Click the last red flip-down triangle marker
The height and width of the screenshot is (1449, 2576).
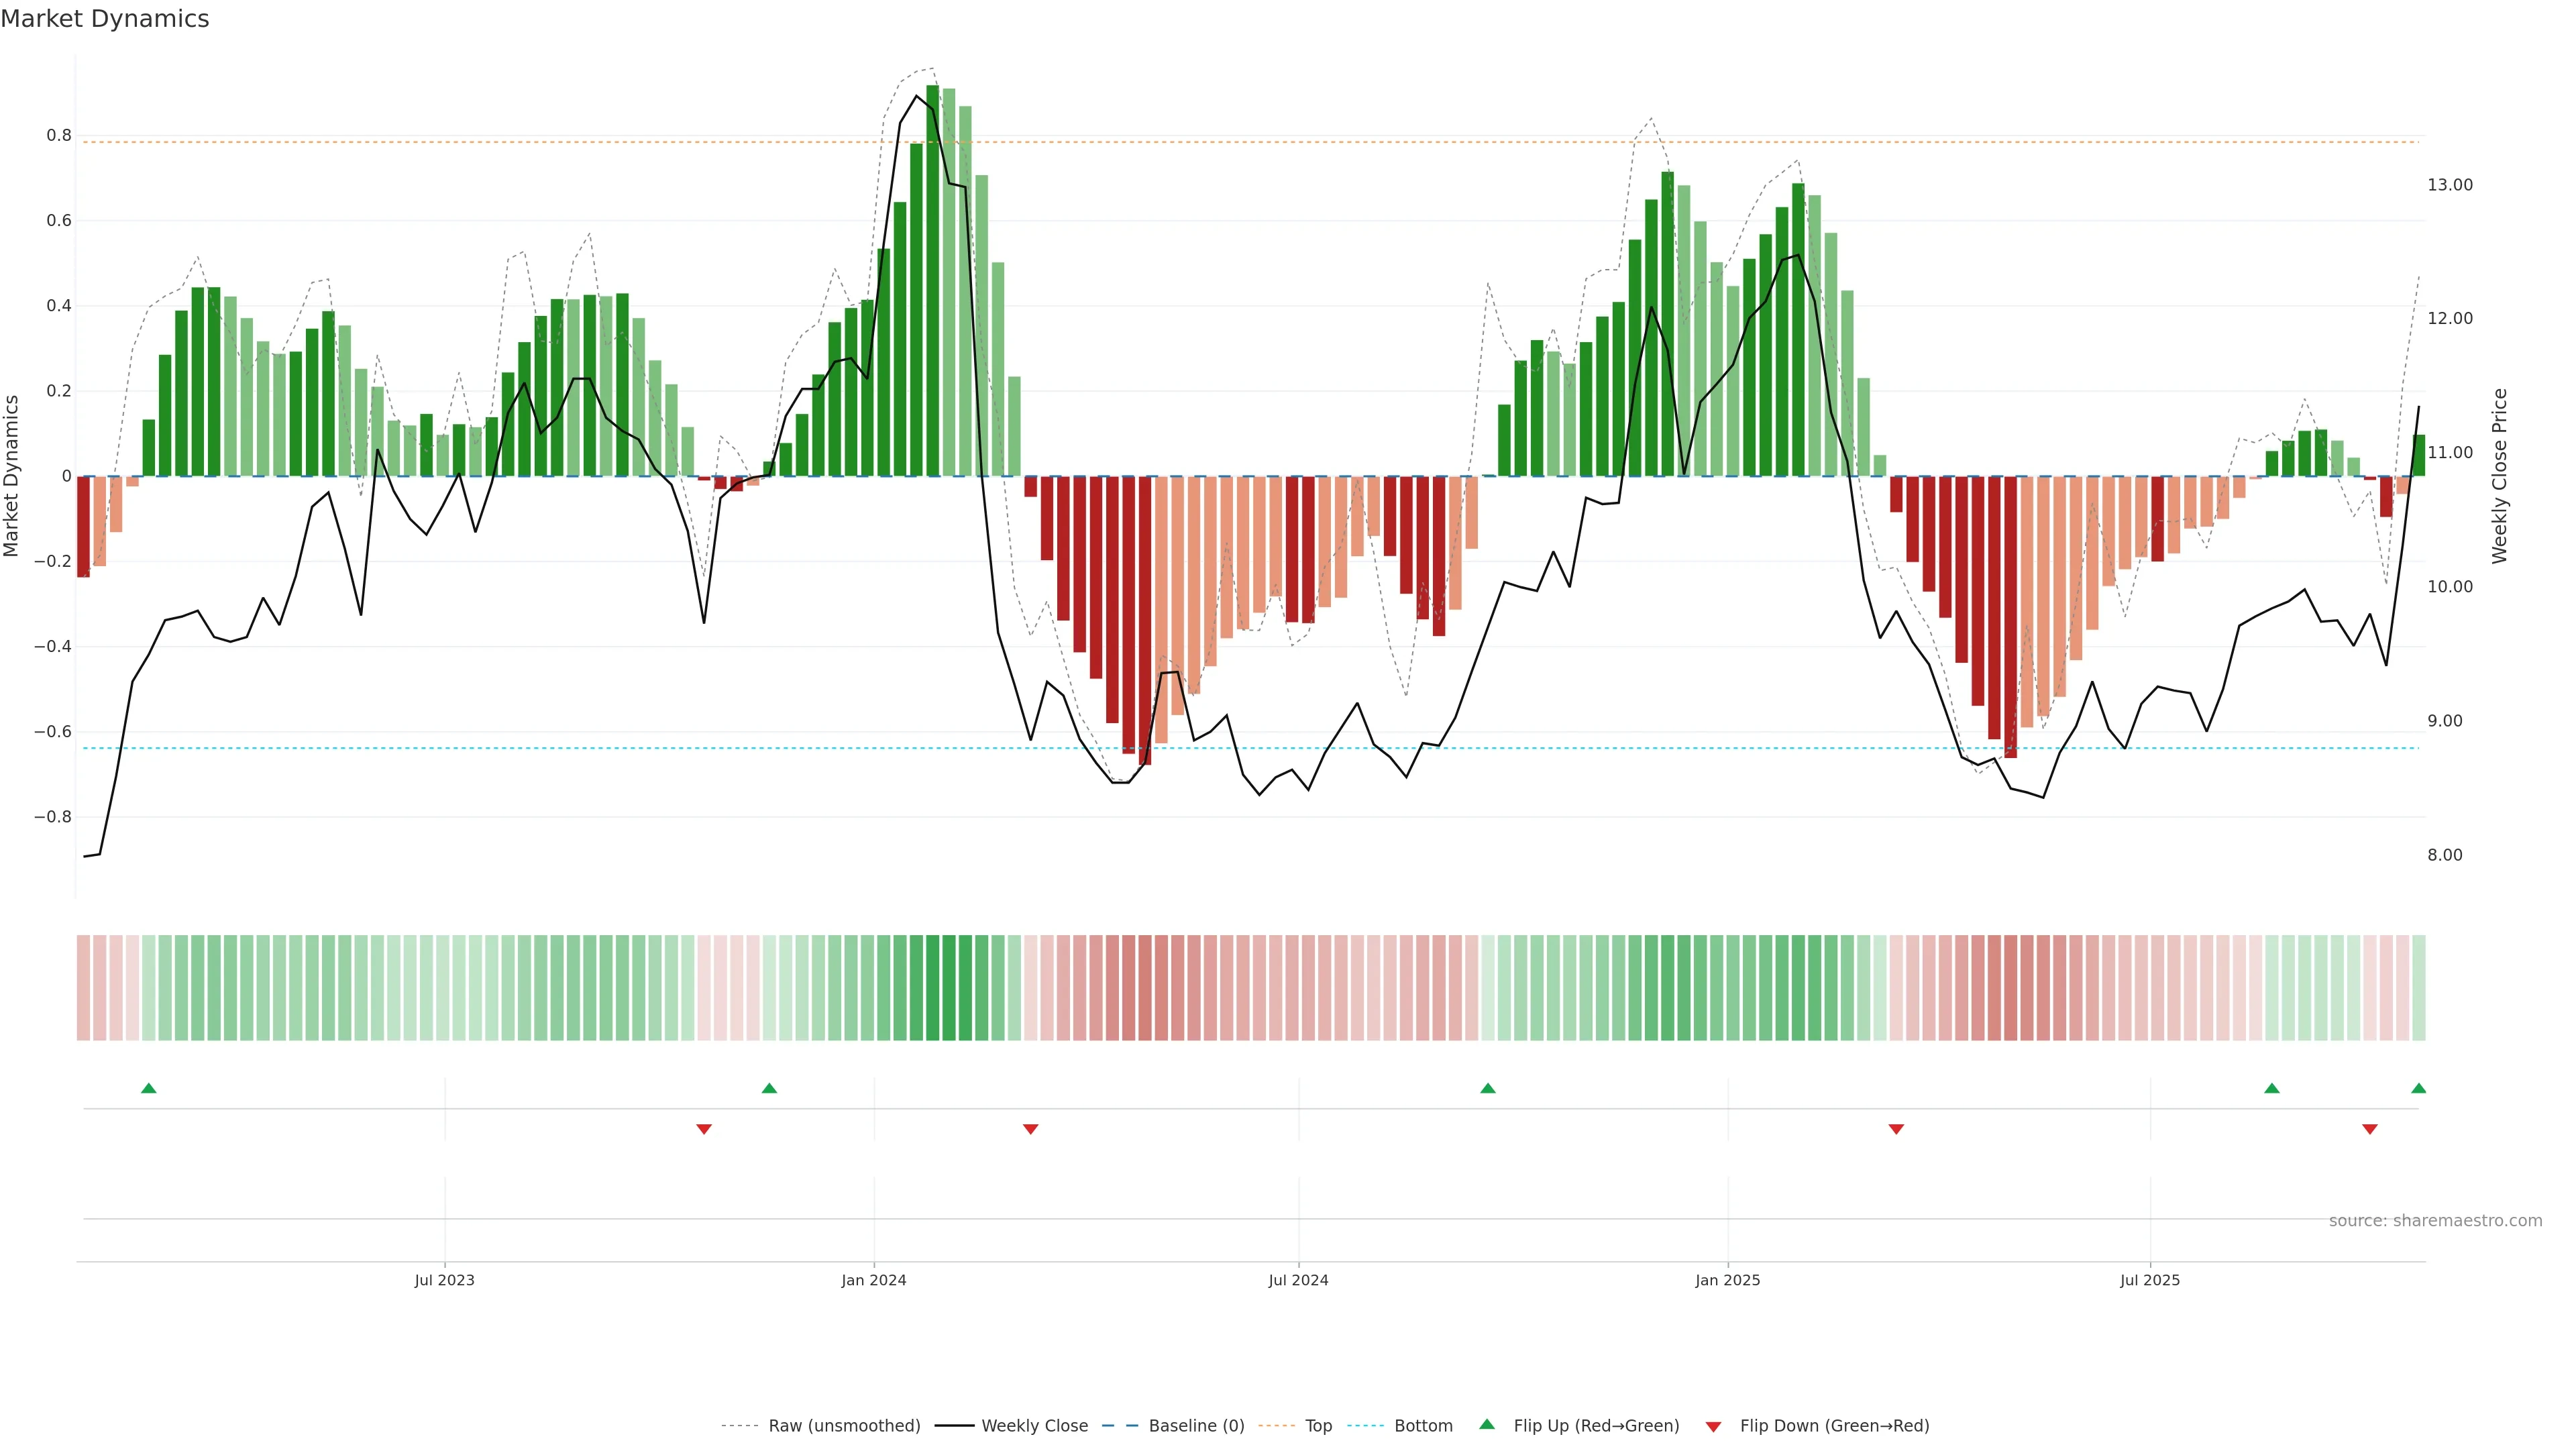point(2369,1129)
